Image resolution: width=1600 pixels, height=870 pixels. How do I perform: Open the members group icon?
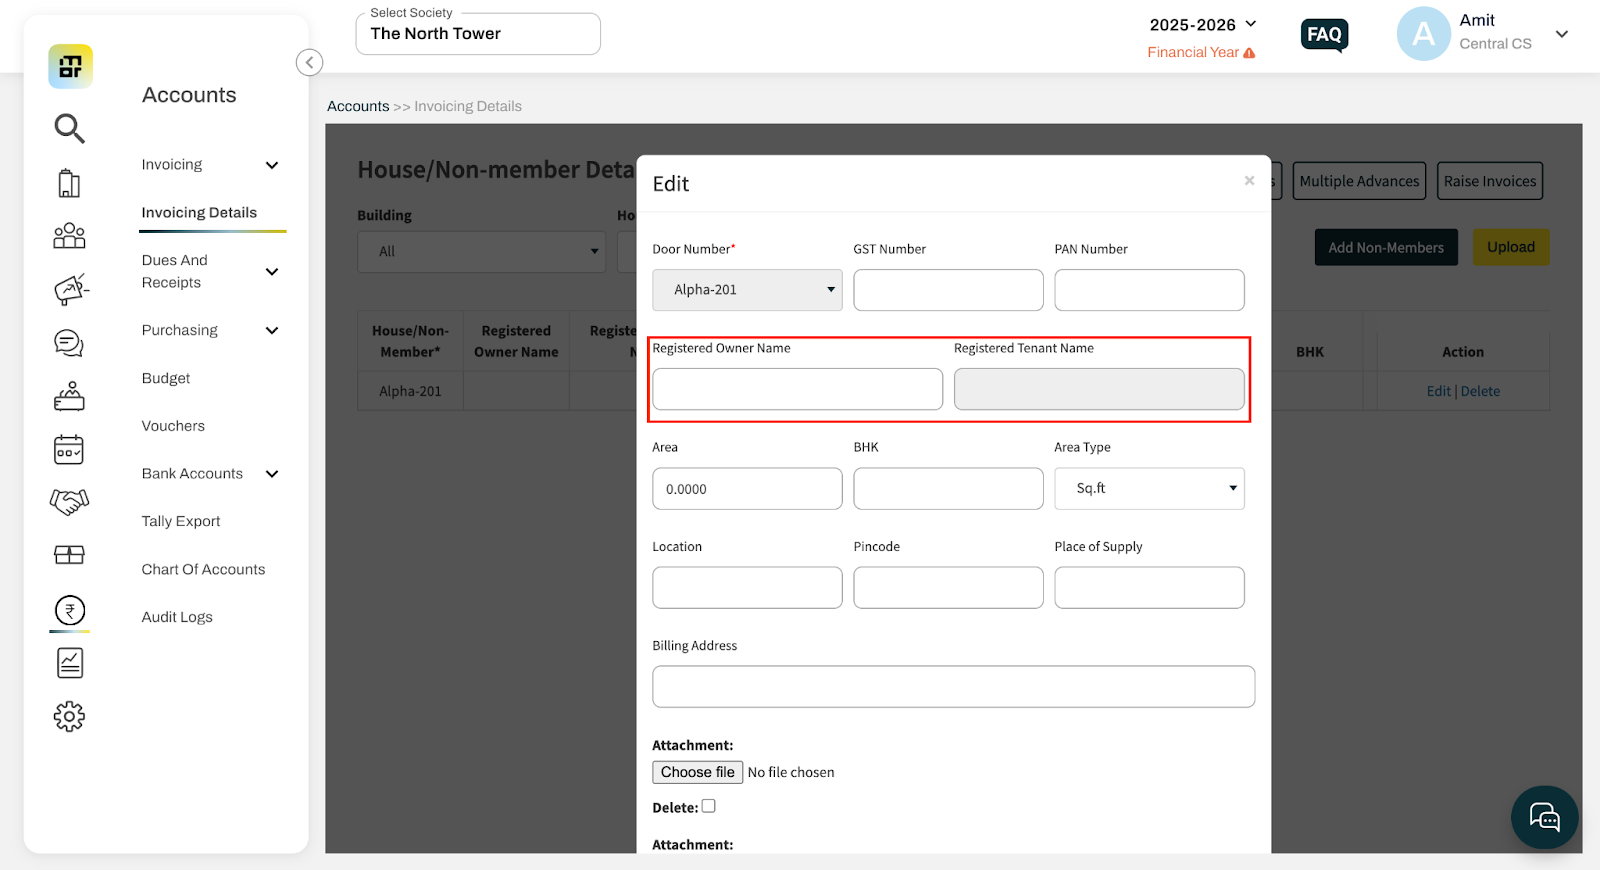(69, 236)
